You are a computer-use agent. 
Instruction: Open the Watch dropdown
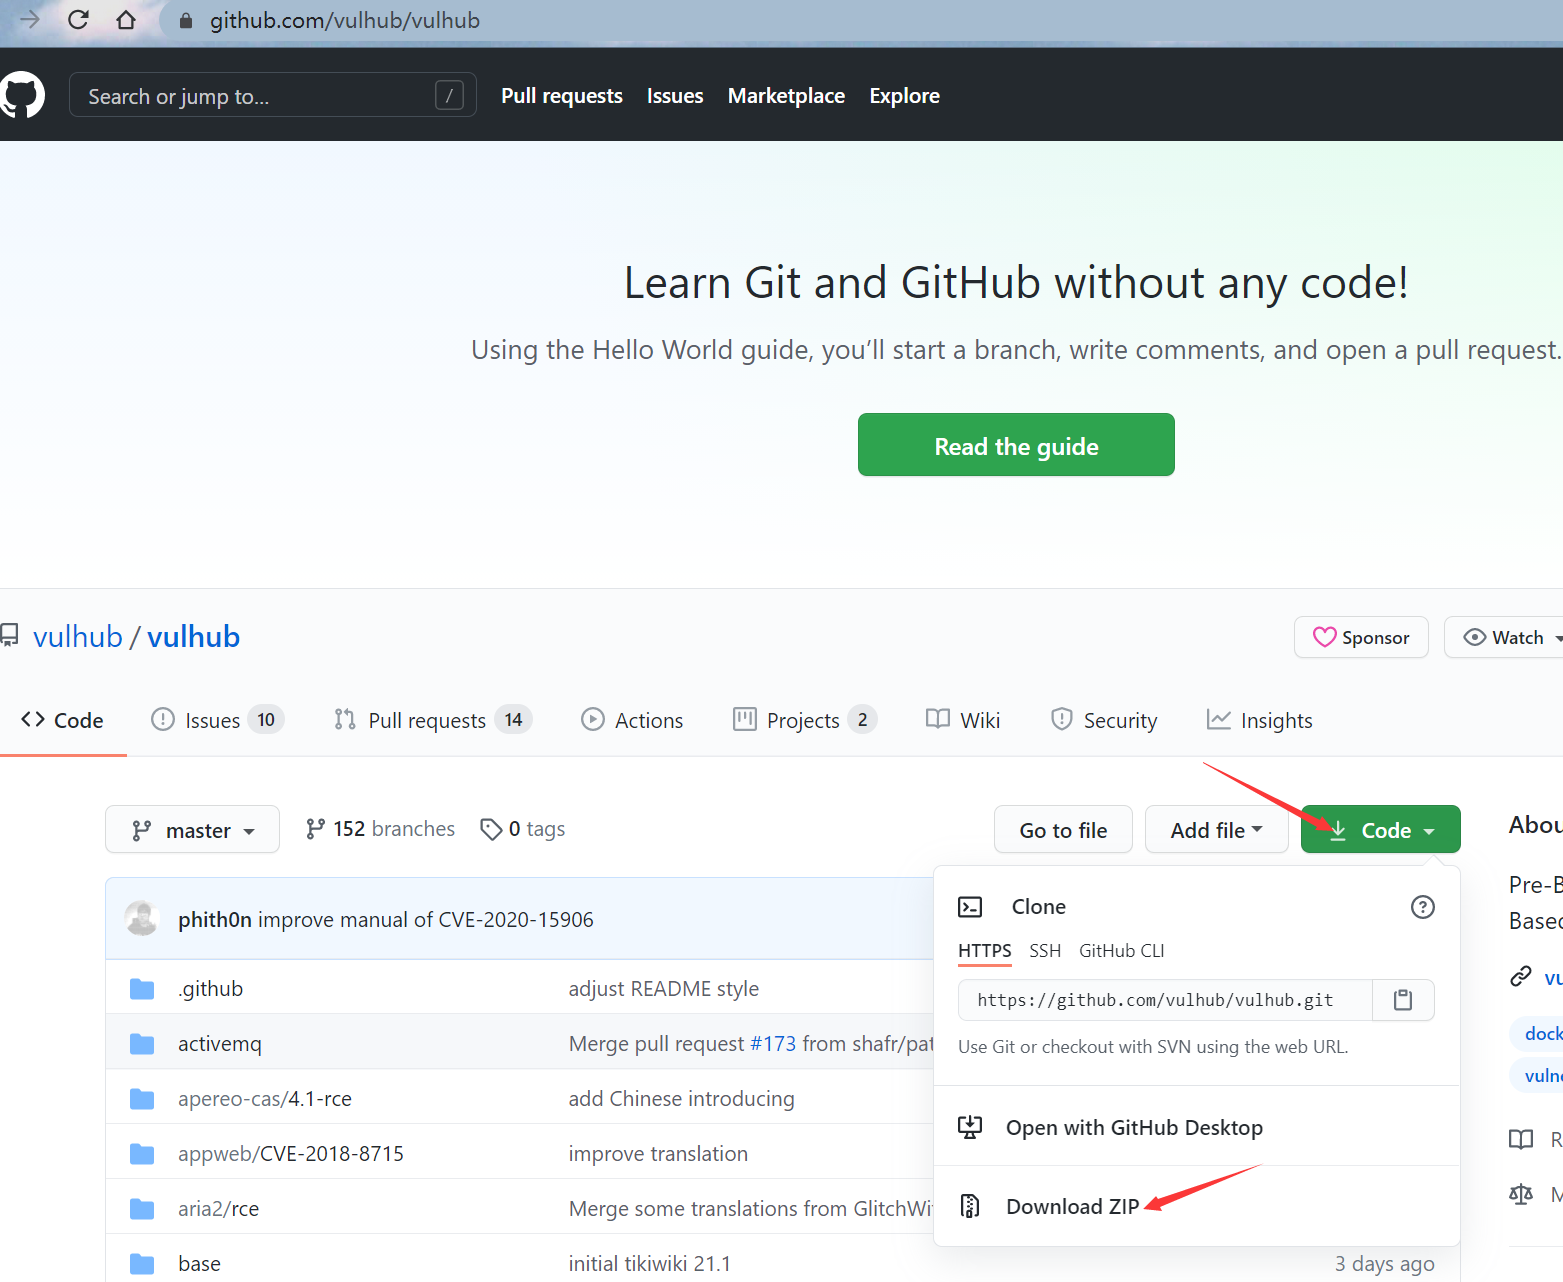click(1506, 637)
